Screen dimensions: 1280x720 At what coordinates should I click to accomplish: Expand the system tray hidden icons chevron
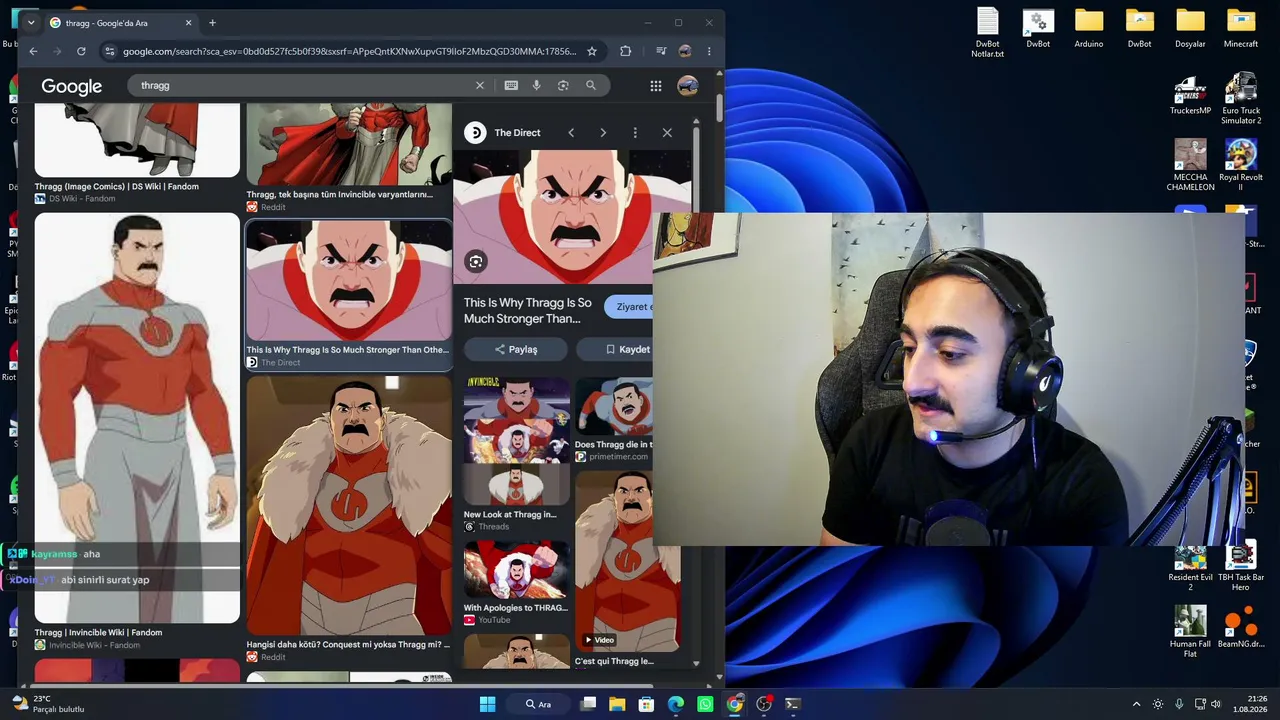(1136, 704)
